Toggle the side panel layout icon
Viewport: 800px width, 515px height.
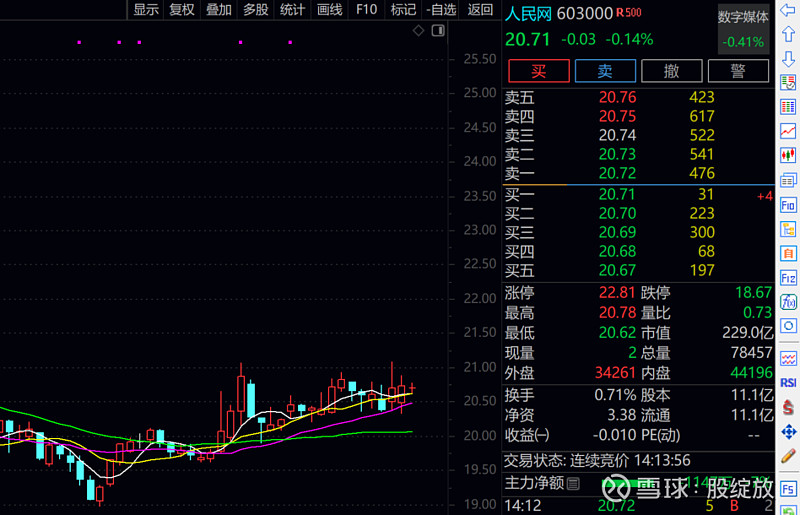tap(438, 31)
